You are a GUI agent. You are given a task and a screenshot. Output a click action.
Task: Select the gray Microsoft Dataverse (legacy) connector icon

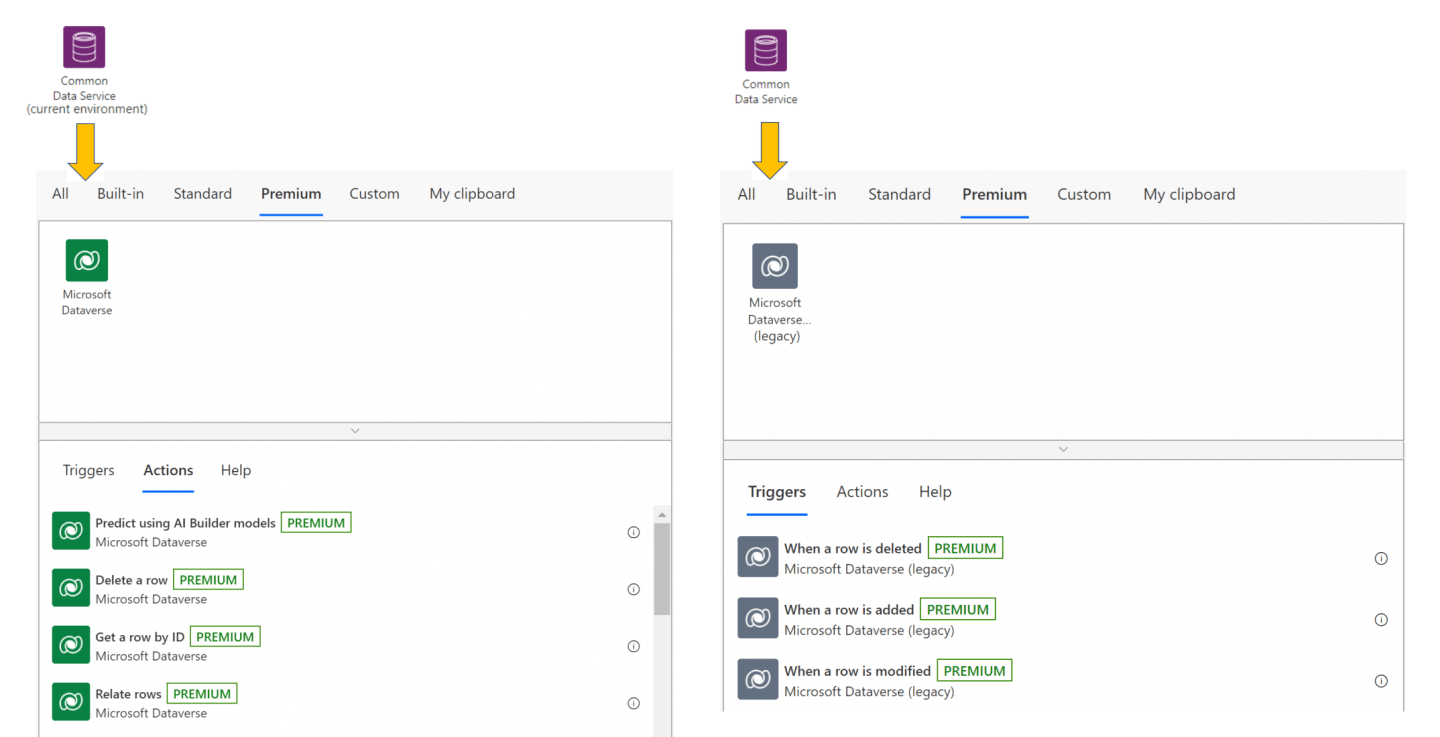tap(774, 266)
